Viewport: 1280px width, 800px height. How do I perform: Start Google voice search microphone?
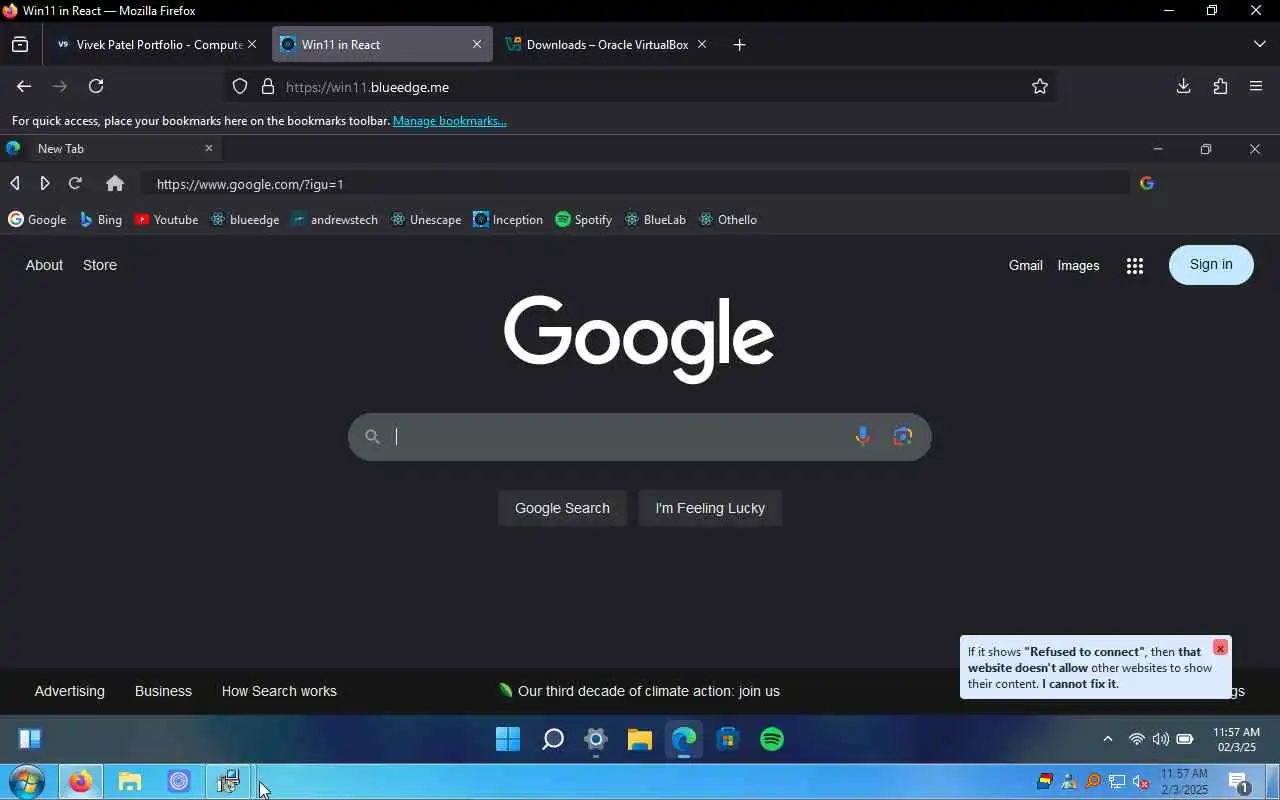tap(862, 436)
